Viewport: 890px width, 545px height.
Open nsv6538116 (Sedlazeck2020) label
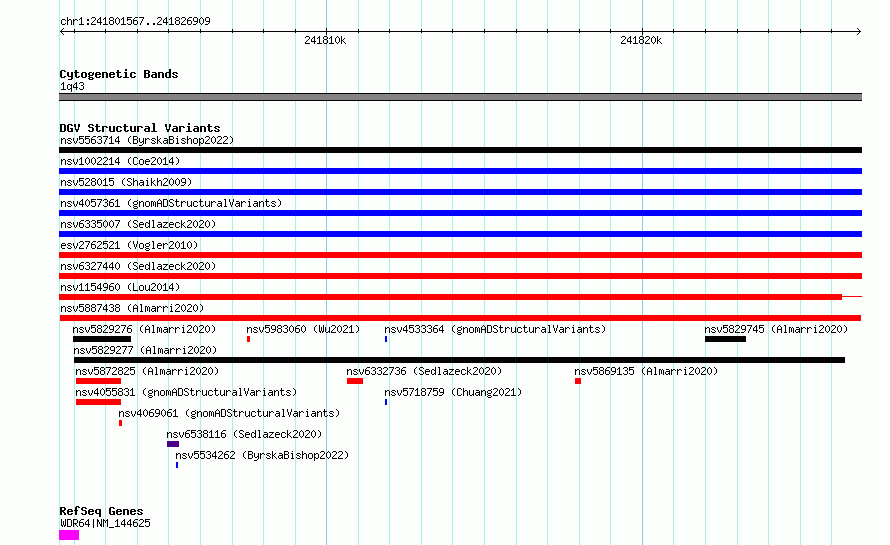244,434
